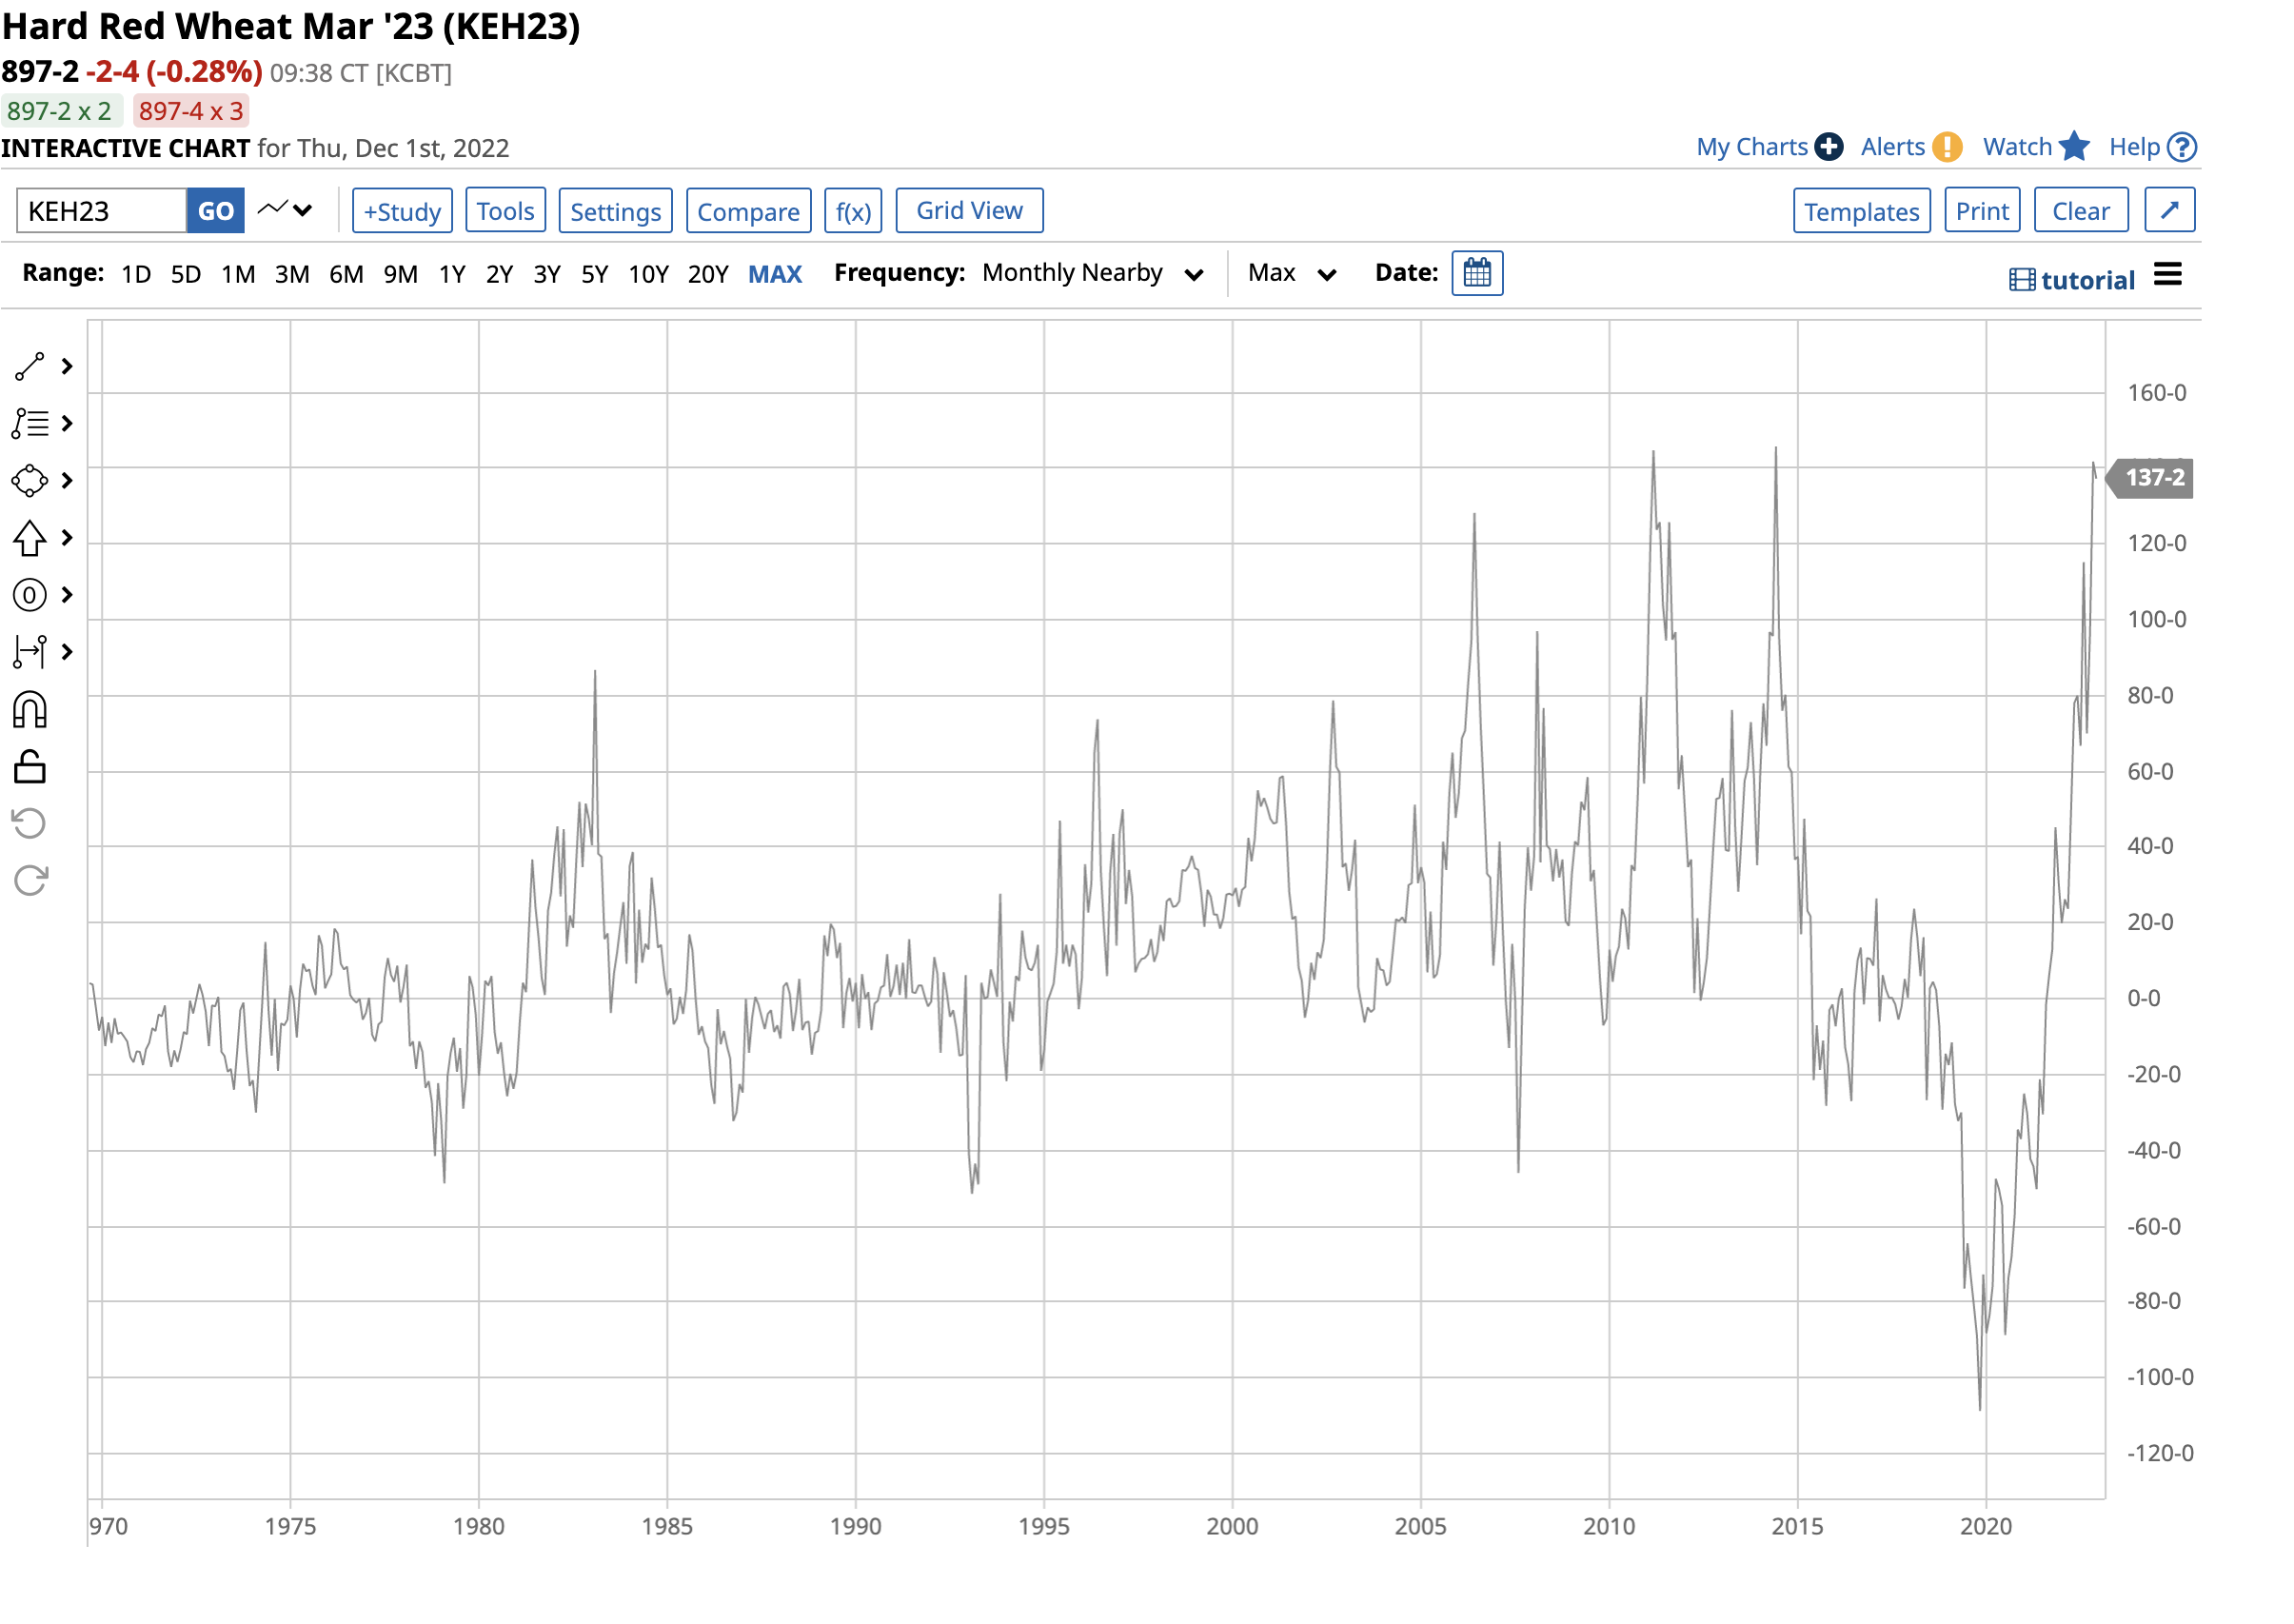Click the redo arrow icon

(x=29, y=881)
